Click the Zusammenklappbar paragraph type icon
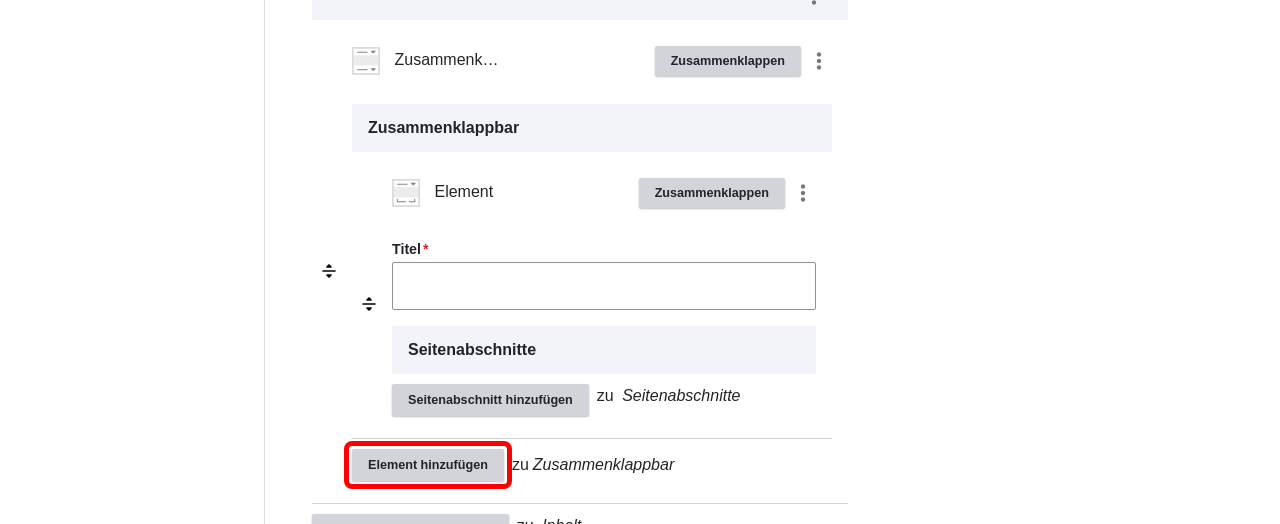The height and width of the screenshot is (524, 1280). [x=366, y=61]
